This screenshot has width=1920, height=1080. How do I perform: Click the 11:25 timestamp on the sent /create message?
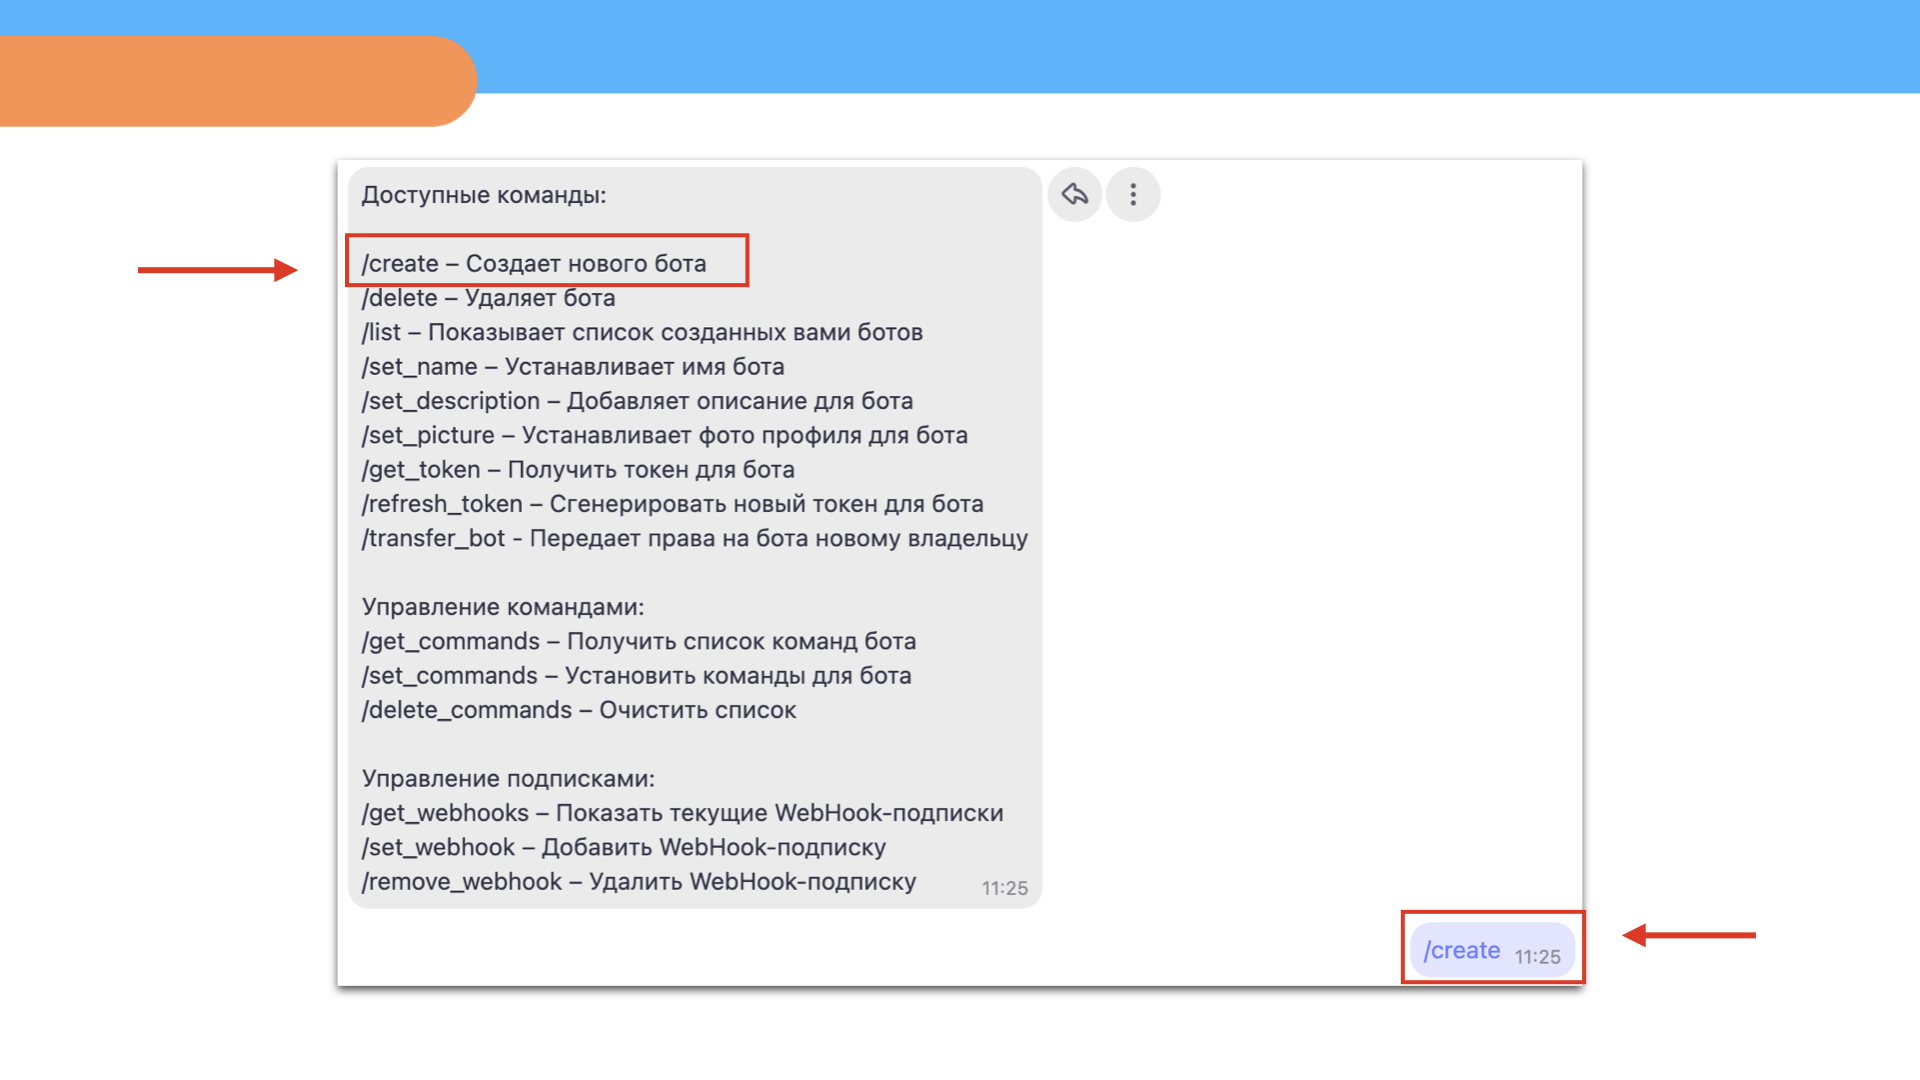tap(1537, 957)
